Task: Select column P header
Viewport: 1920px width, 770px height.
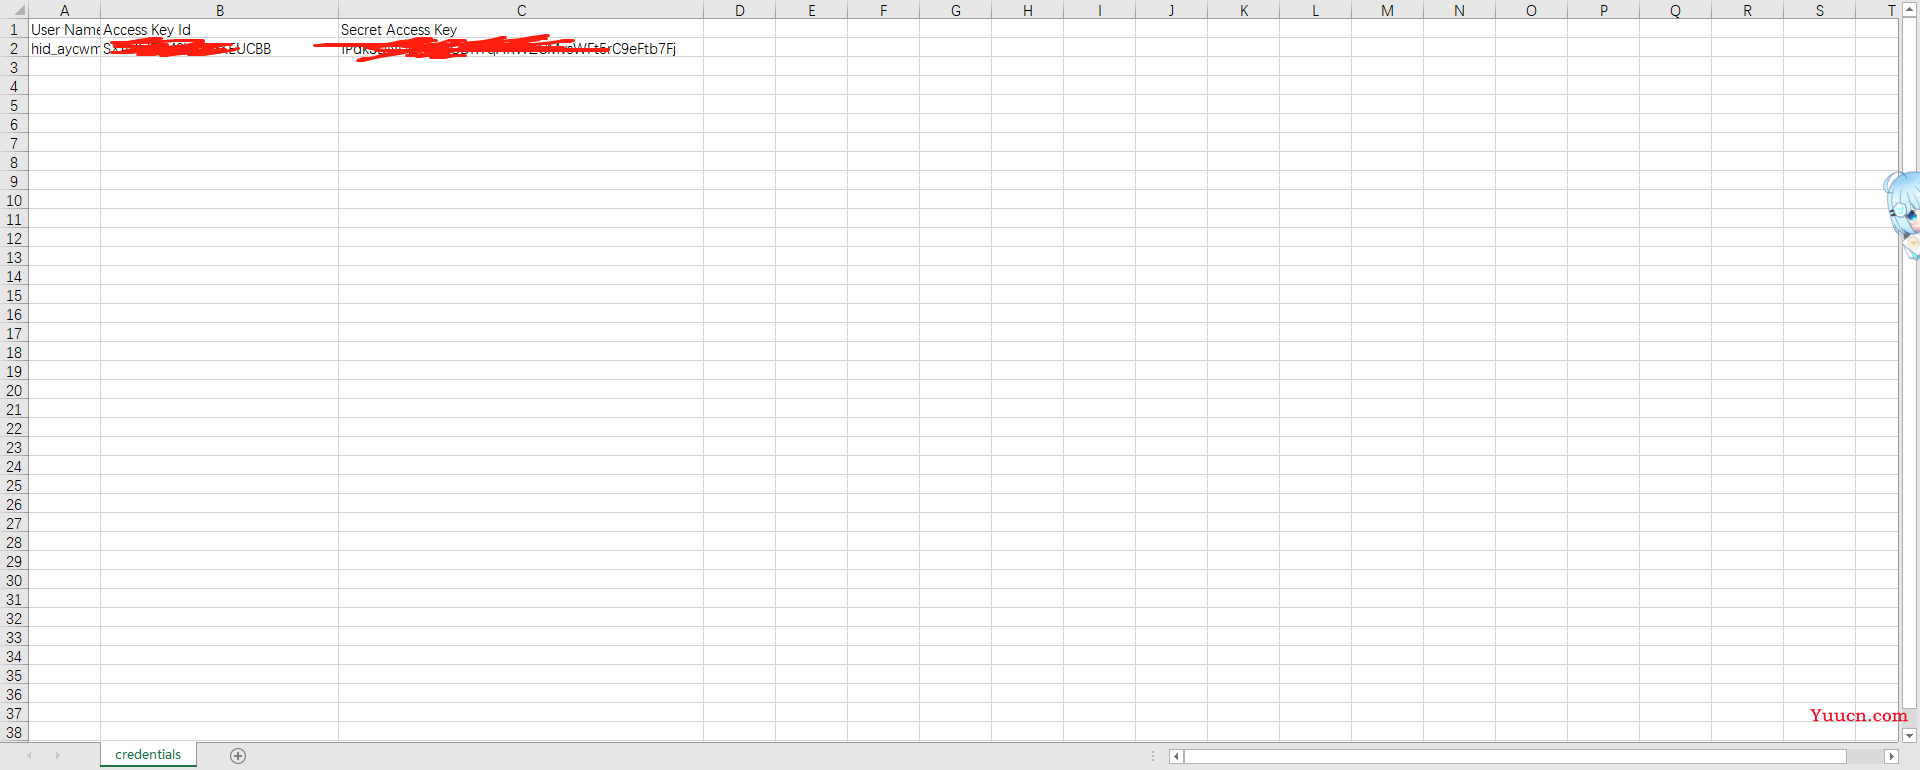Action: [x=1604, y=10]
